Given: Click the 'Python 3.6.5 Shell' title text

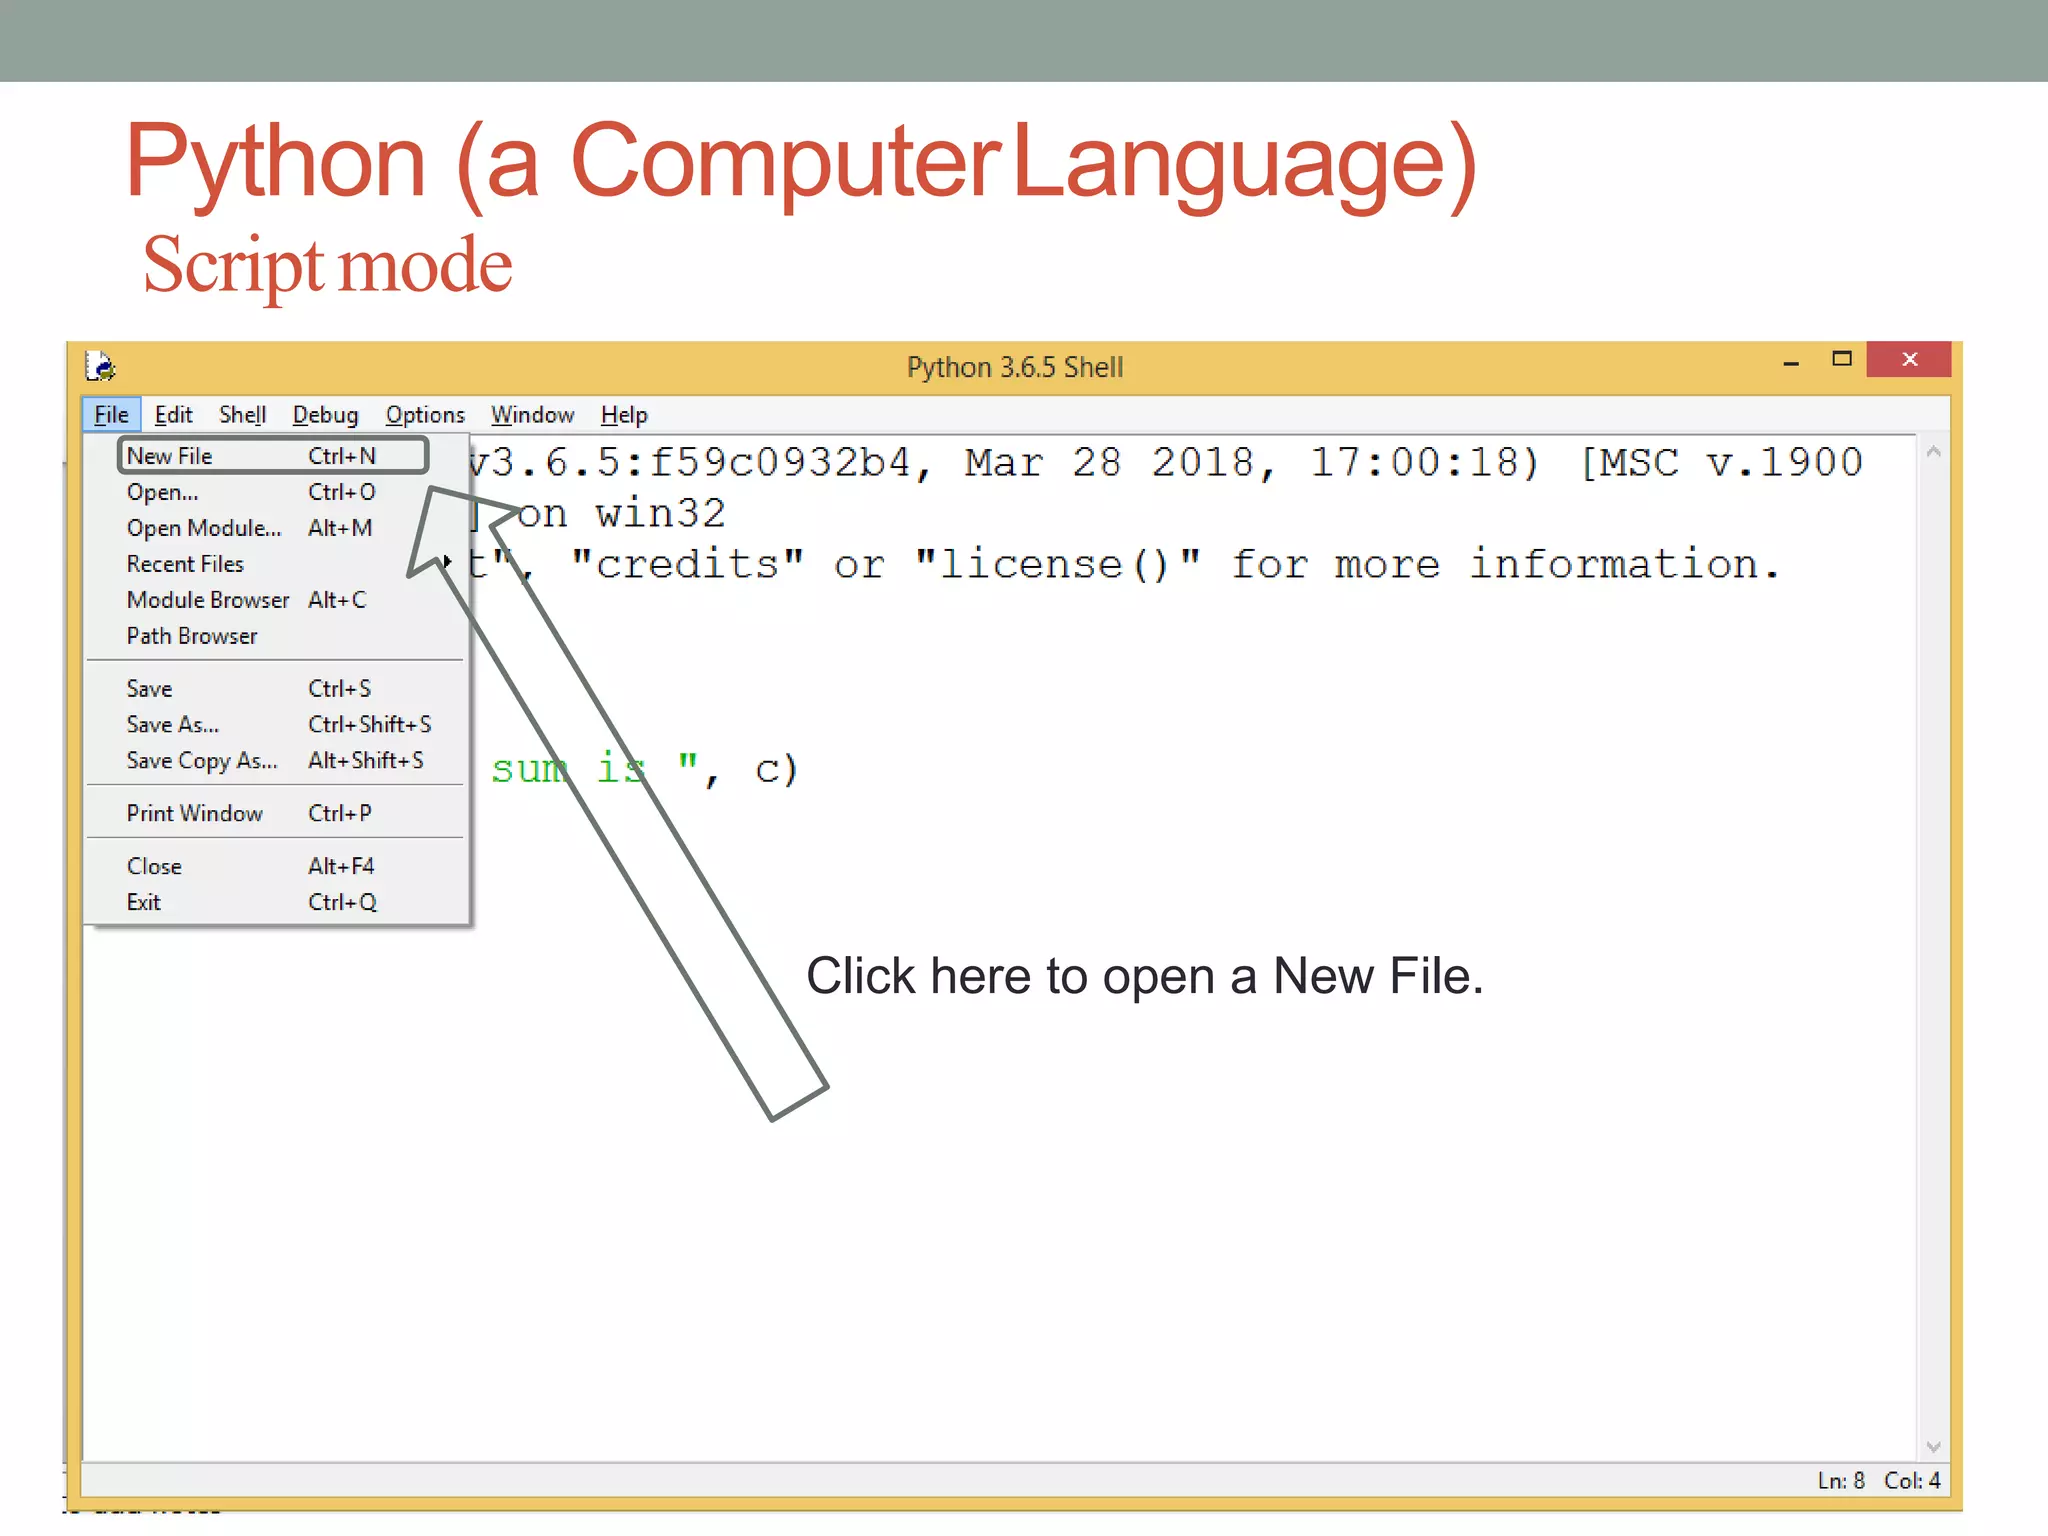Looking at the screenshot, I should 1015,367.
